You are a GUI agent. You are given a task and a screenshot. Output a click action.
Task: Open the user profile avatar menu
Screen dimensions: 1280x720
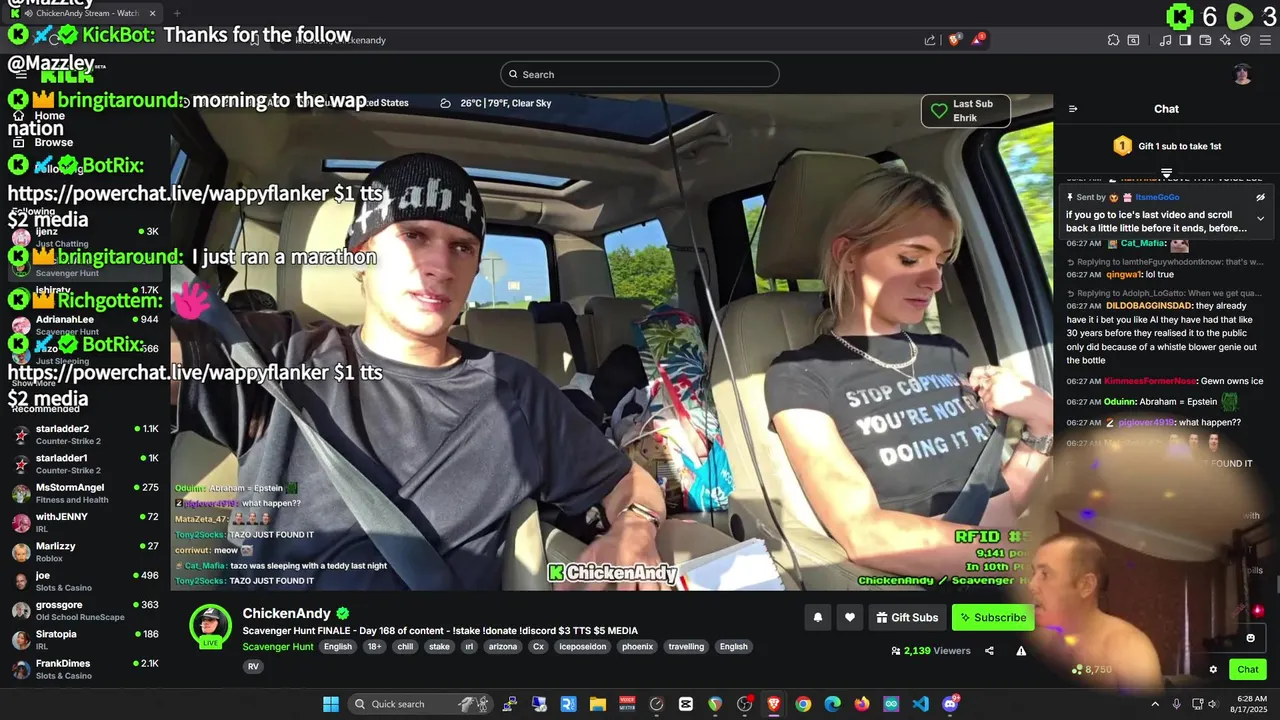(1242, 74)
